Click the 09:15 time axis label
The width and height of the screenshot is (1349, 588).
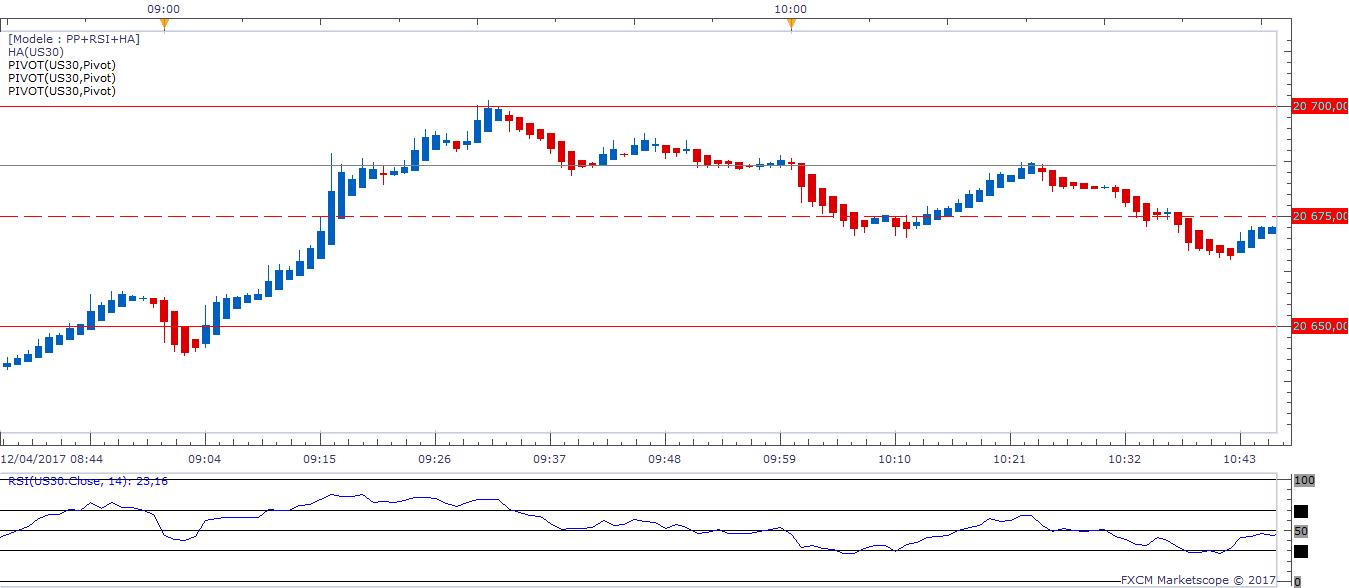319,459
